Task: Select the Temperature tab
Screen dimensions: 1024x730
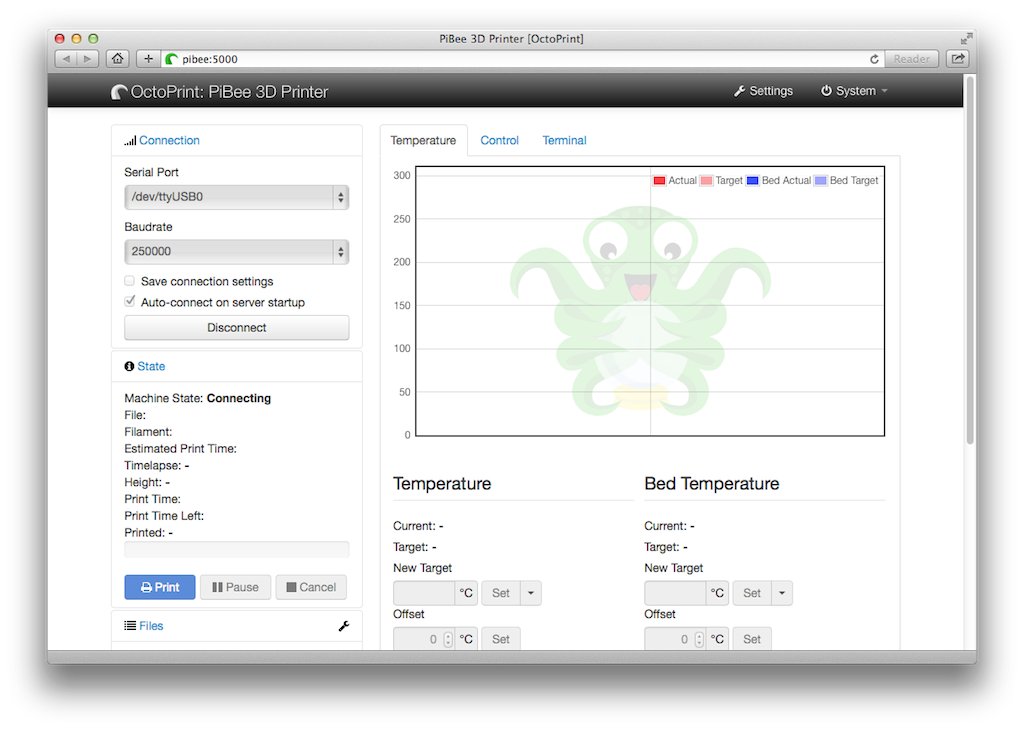Action: click(x=423, y=140)
